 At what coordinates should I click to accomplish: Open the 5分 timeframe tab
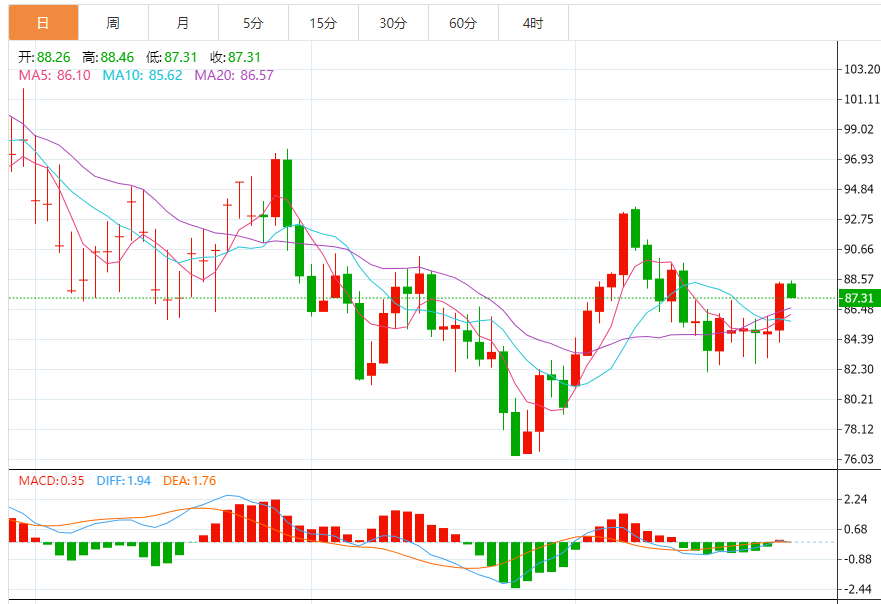[x=253, y=23]
